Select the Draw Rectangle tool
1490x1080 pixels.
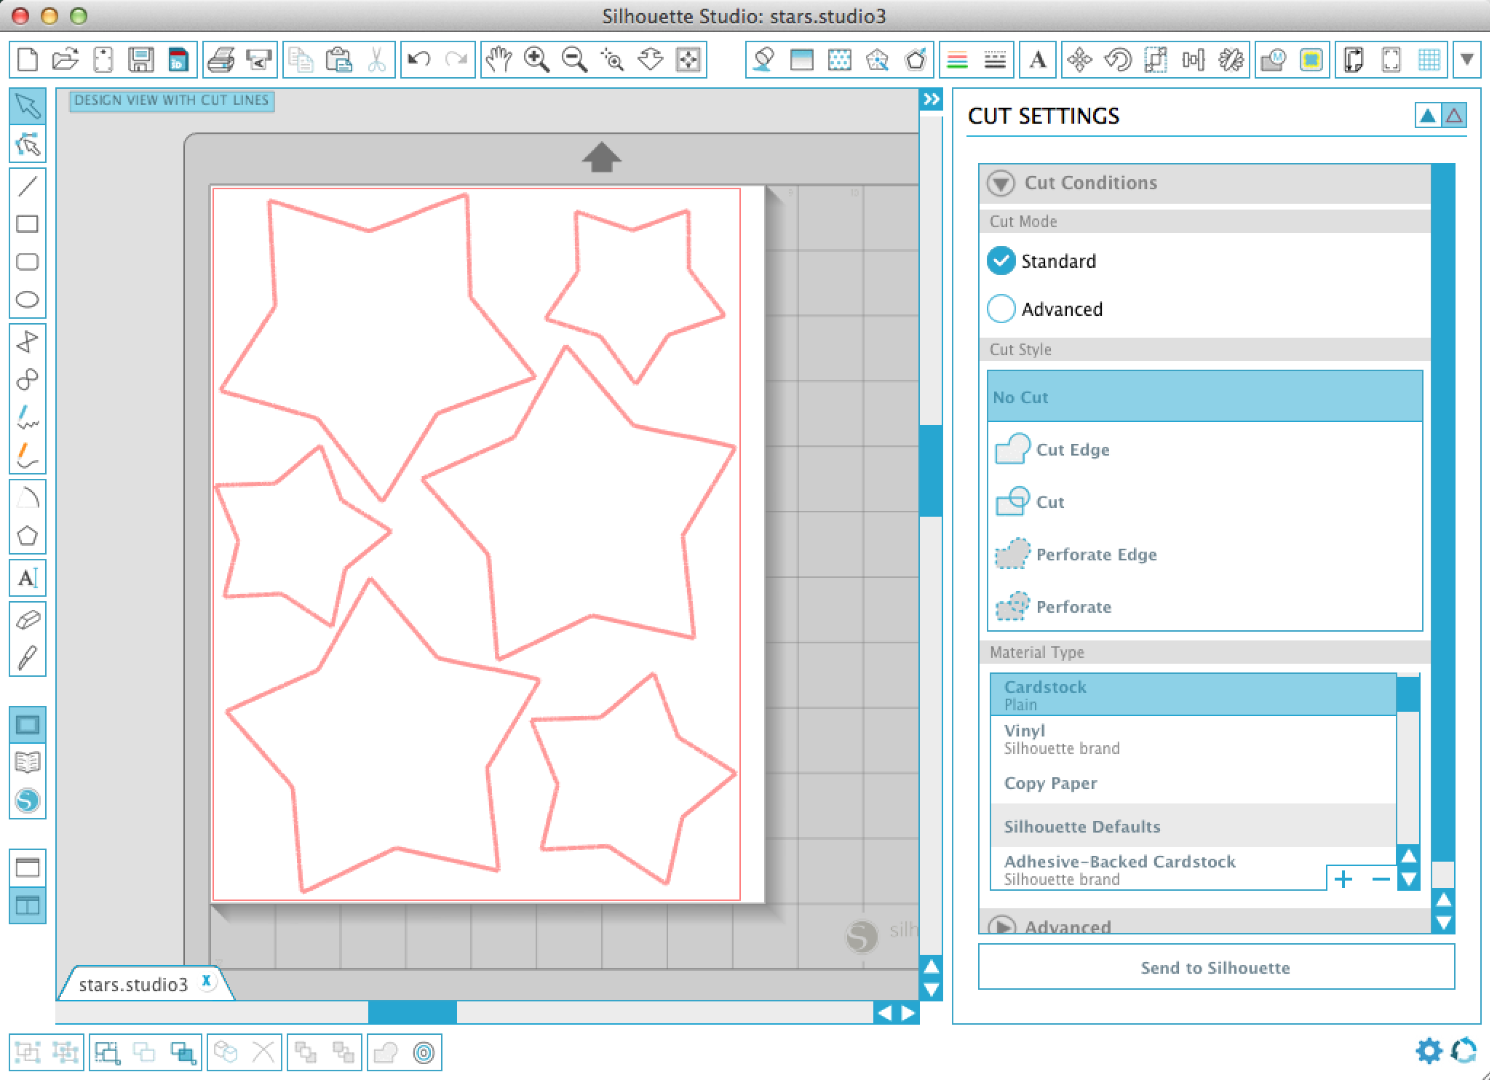(27, 225)
